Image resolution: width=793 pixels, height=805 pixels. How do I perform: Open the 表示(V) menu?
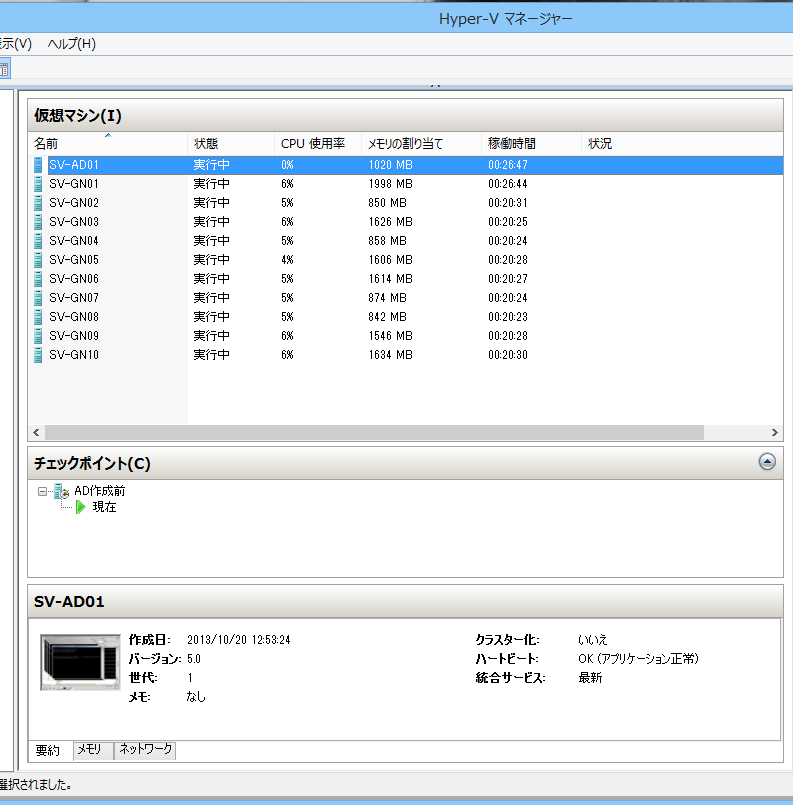click(x=15, y=44)
